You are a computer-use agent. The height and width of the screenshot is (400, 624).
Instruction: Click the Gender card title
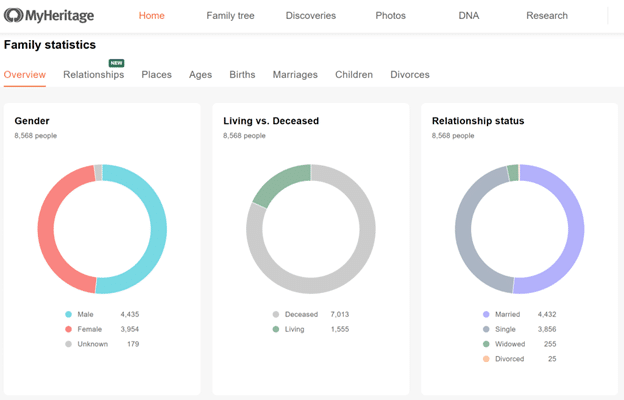coord(32,121)
